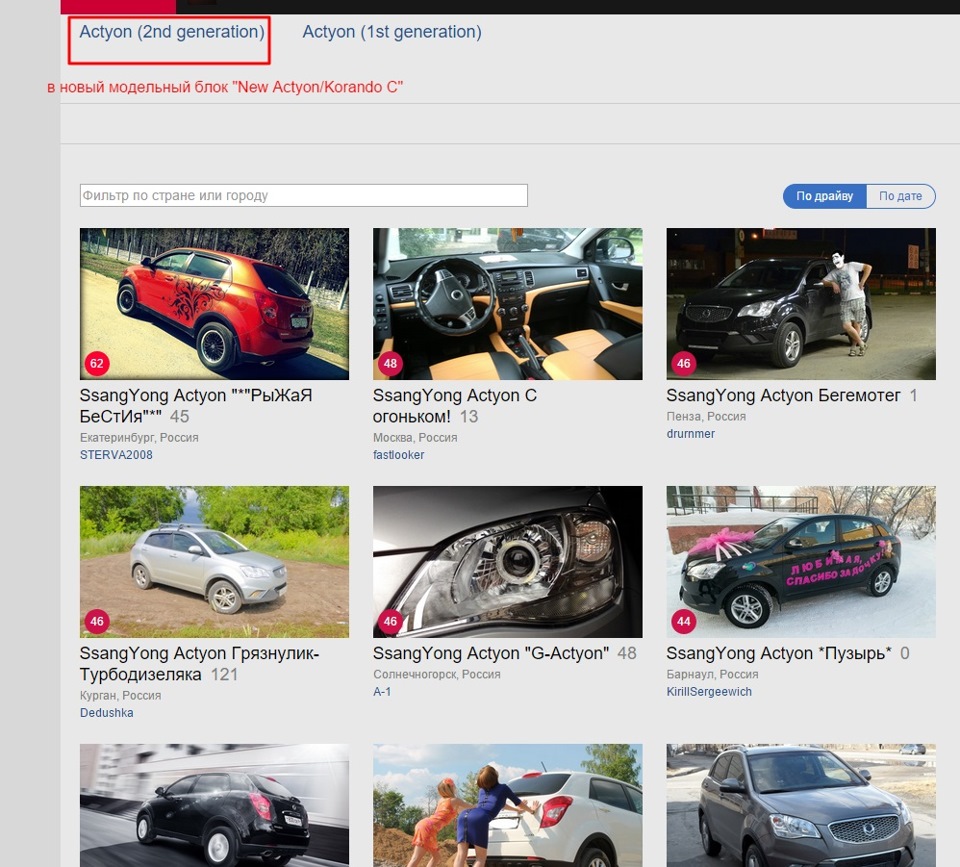Click location text 'Солнечногорск, Россия'
This screenshot has height=867, width=960.
tap(437, 674)
